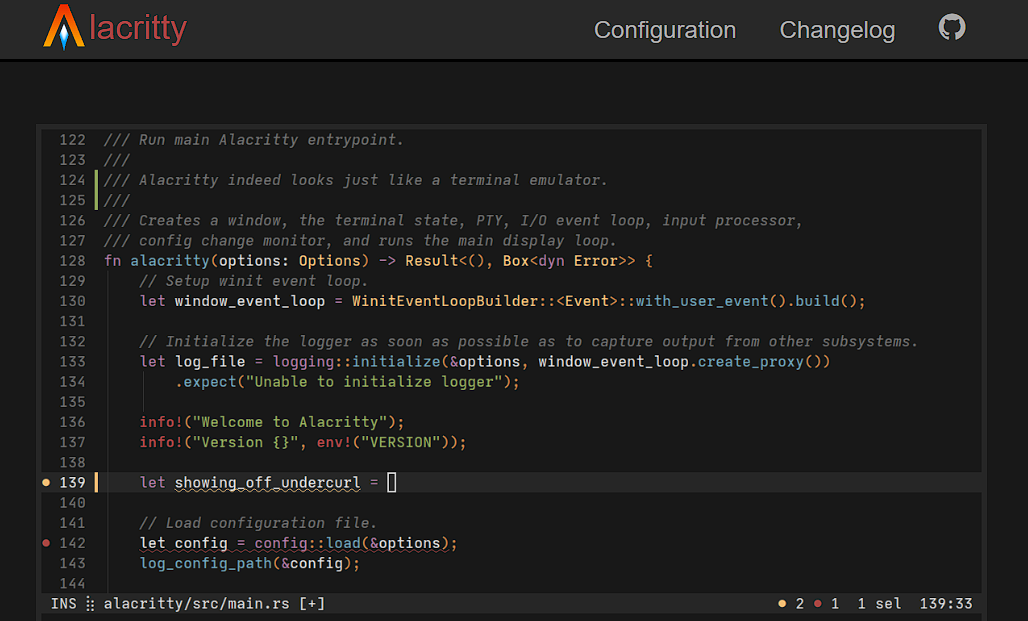Viewport: 1028px width, 621px height.
Task: Open the GitHub repository icon
Action: click(952, 28)
